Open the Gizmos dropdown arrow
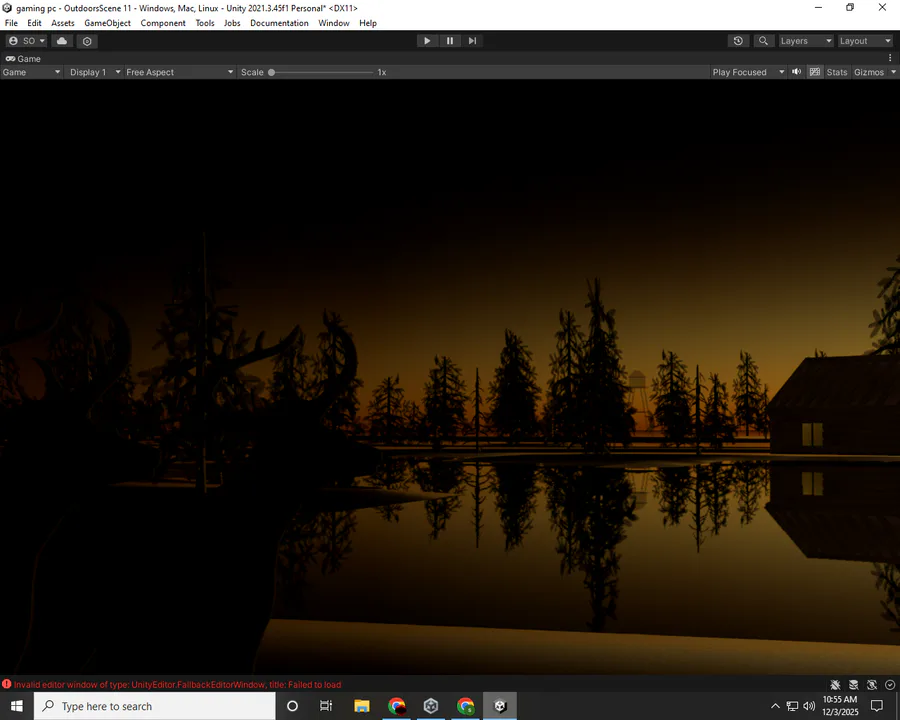The height and width of the screenshot is (720, 900). pyautogui.click(x=893, y=72)
